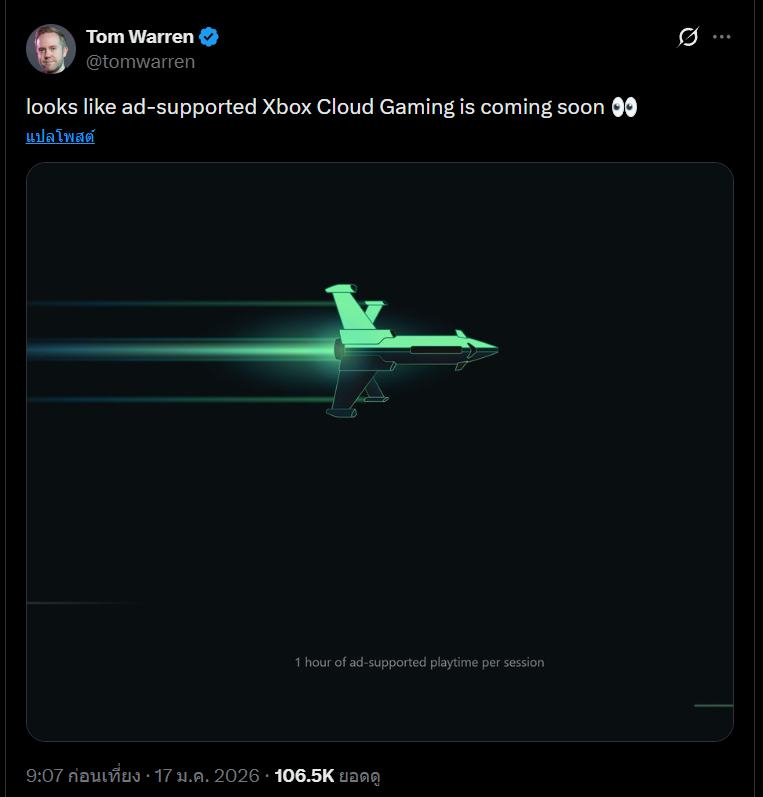The width and height of the screenshot is (763, 797).
Task: Open the Grok icon beside the tweet header
Action: click(688, 38)
